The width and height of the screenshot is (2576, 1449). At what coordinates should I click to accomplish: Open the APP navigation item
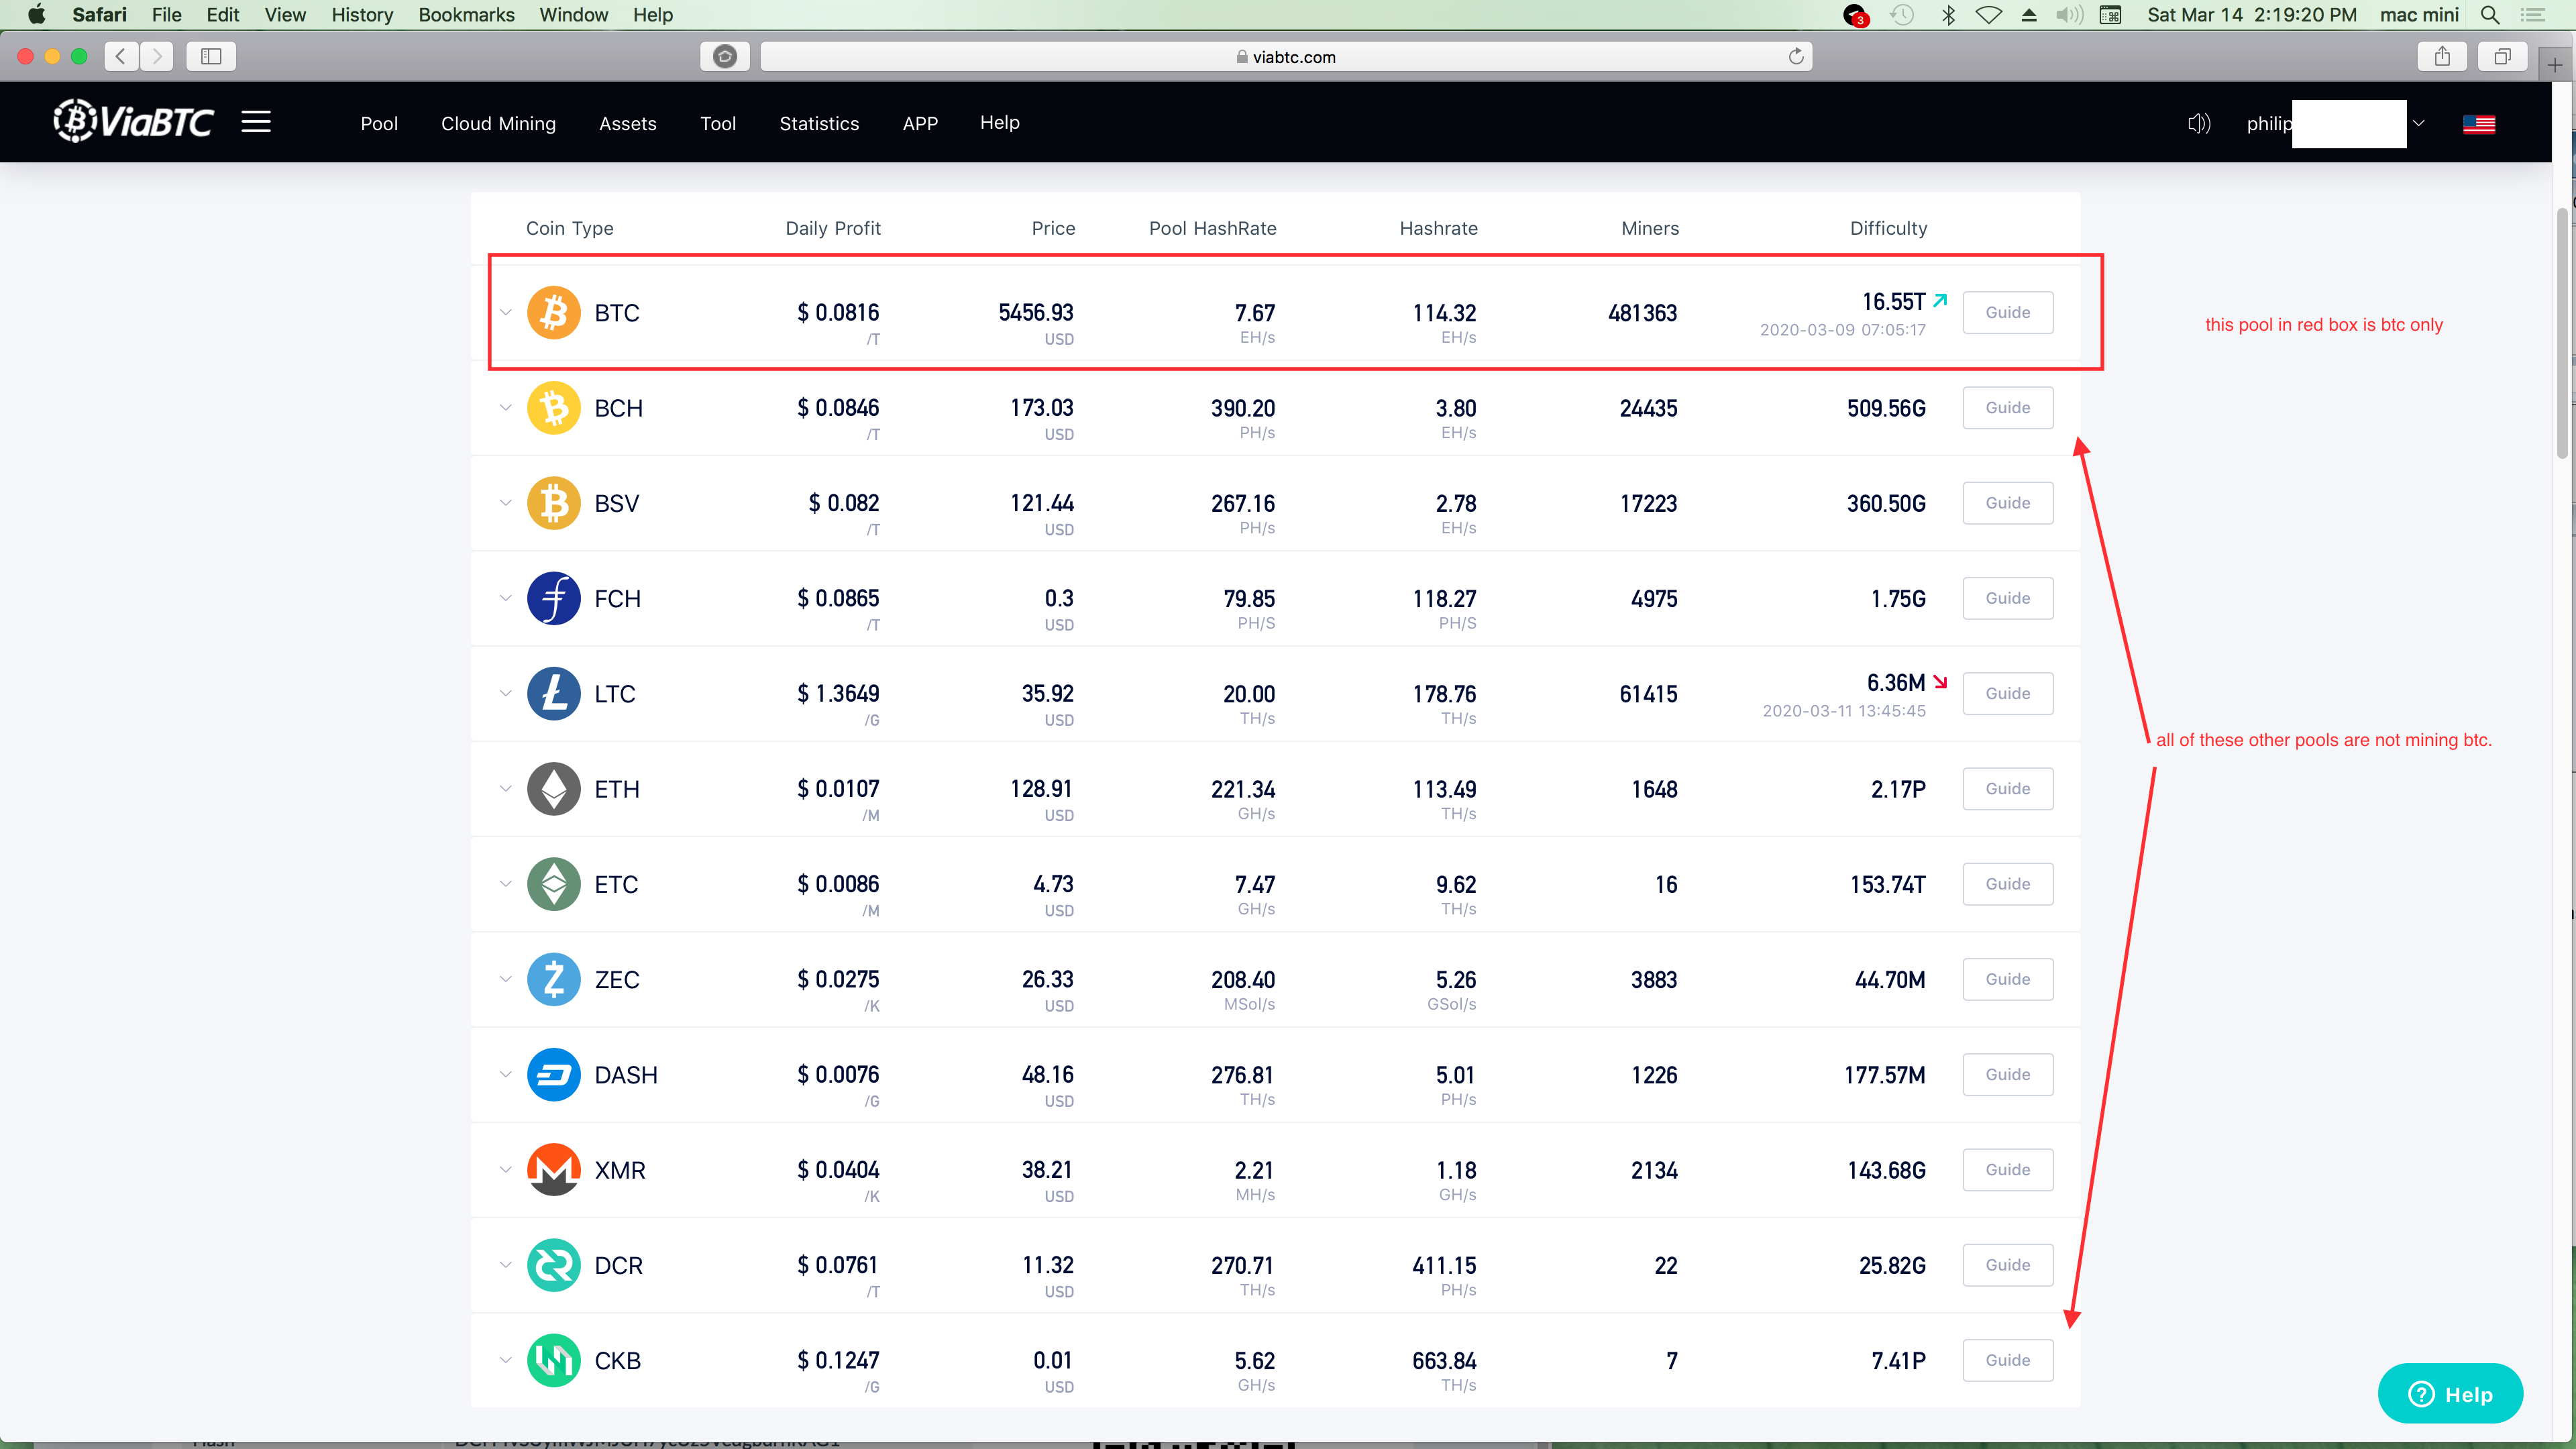(x=920, y=123)
